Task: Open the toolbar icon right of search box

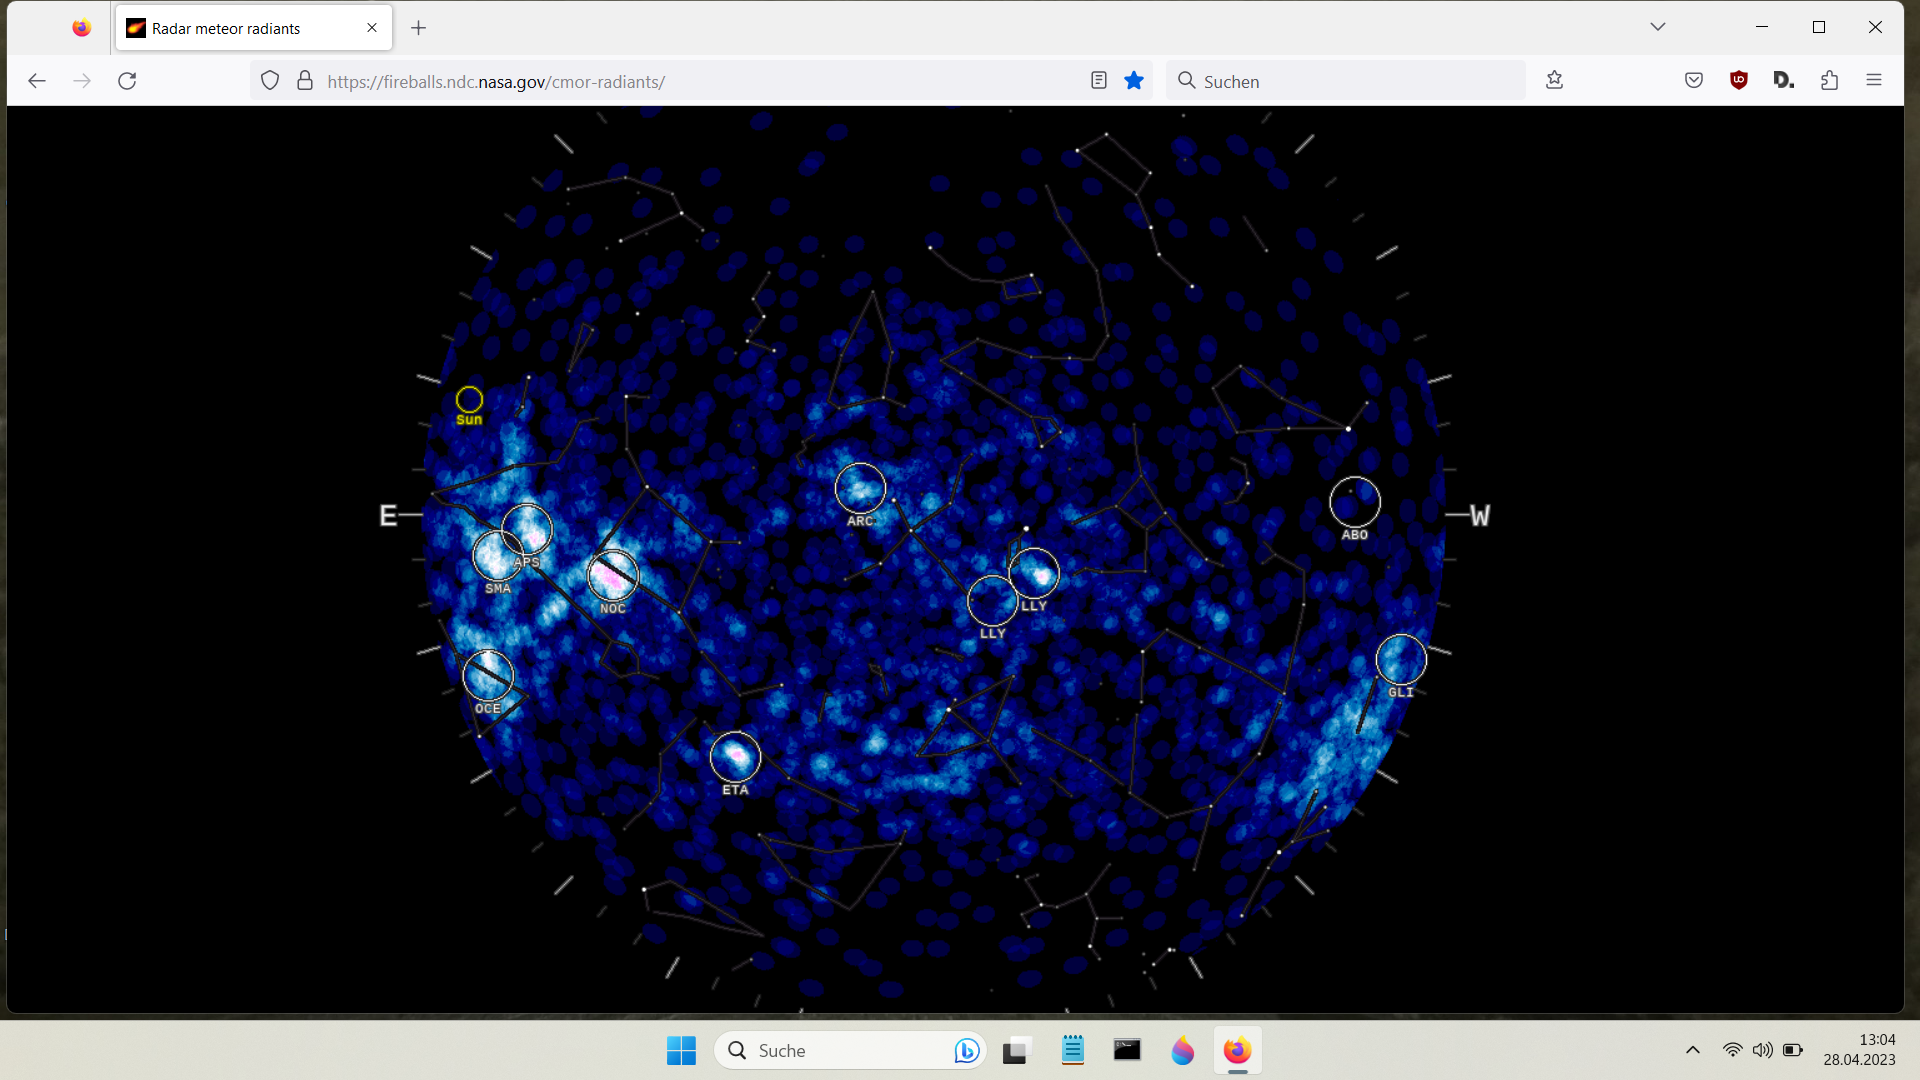Action: click(1554, 81)
